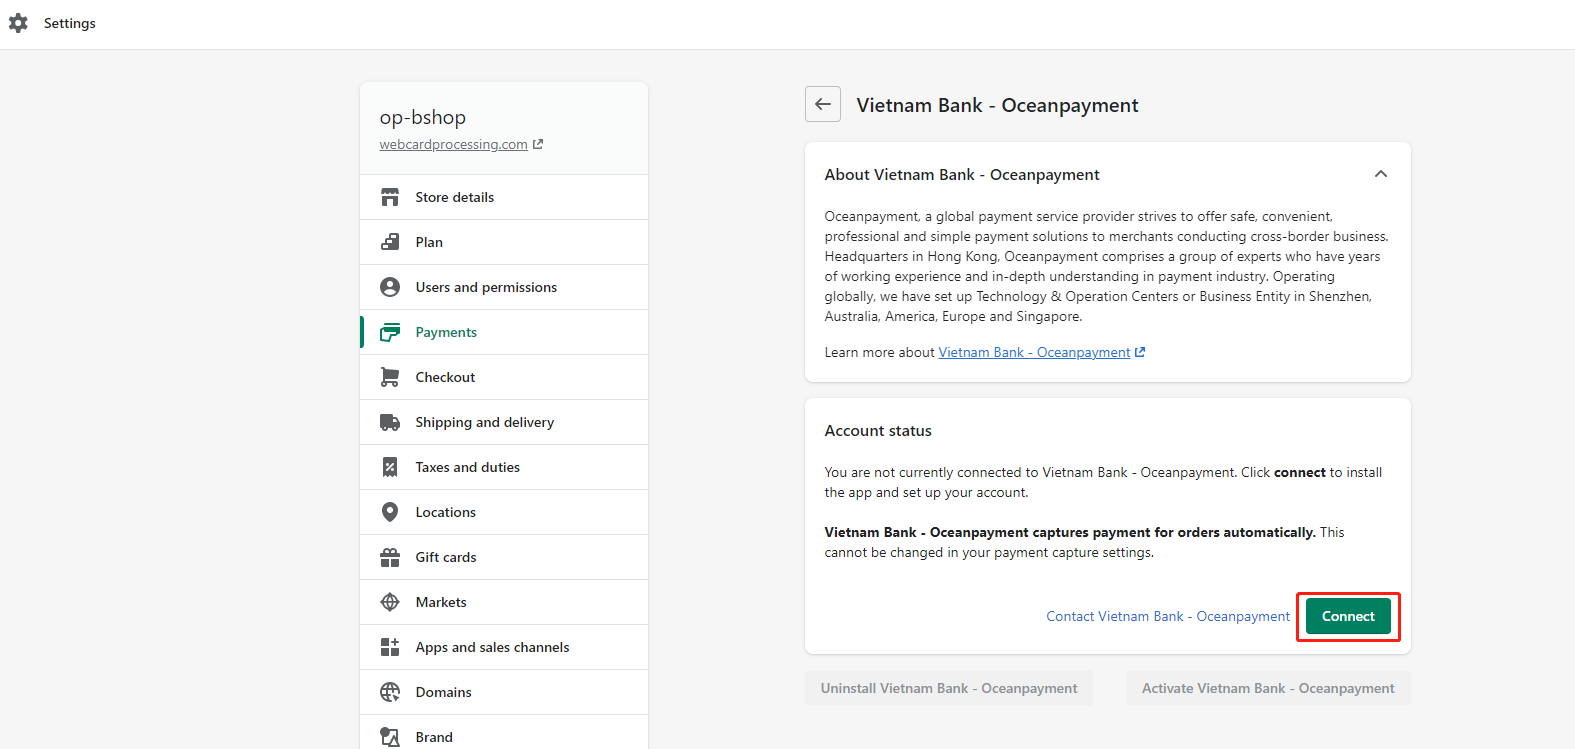Open the webcardprocessing.com store link
Screen dimensions: 1575x749
pyautogui.click(x=453, y=144)
